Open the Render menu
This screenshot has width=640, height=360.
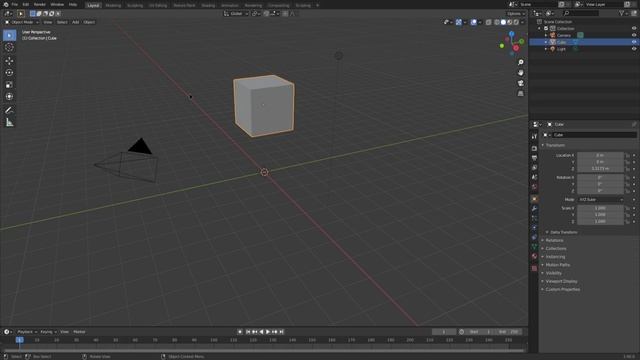40,4
